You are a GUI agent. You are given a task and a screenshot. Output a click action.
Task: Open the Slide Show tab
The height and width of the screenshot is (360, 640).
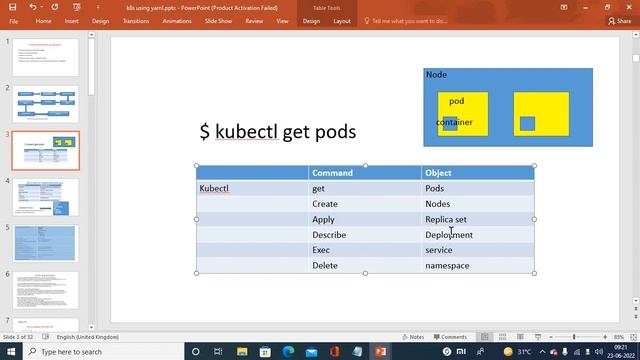218,21
